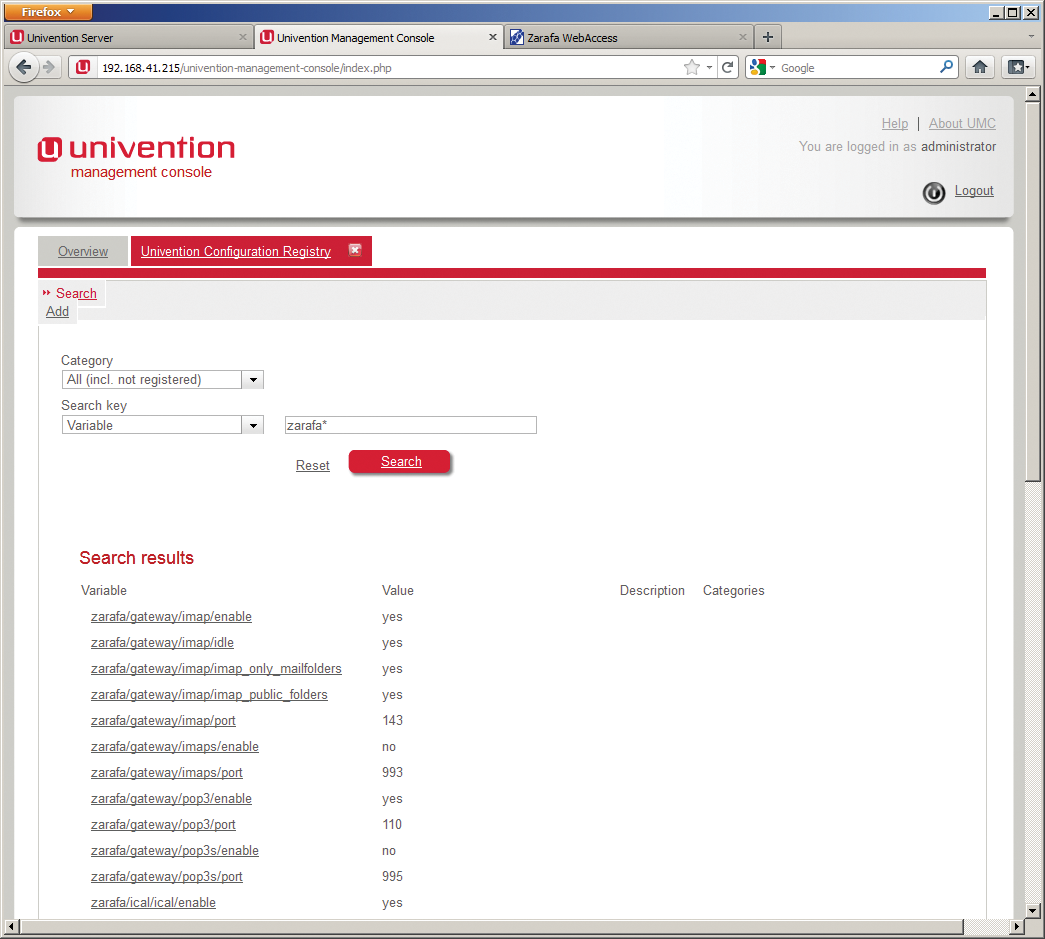Viewport: 1045px width, 939px height.
Task: Click in the zarafa* search text field
Action: tap(410, 425)
